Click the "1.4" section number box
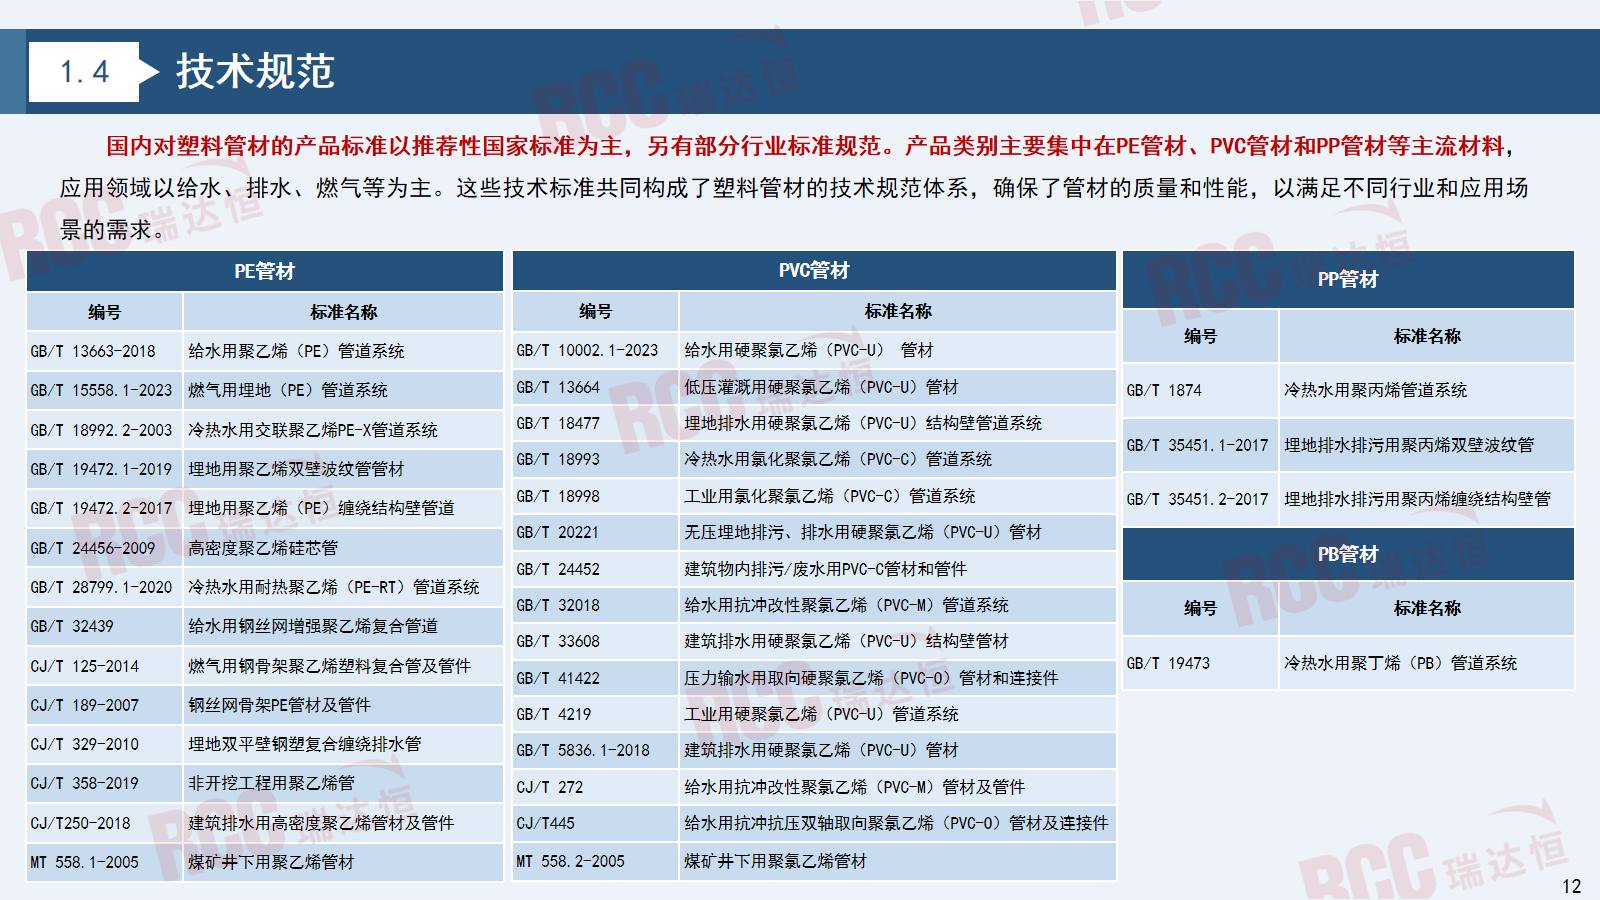 point(84,72)
